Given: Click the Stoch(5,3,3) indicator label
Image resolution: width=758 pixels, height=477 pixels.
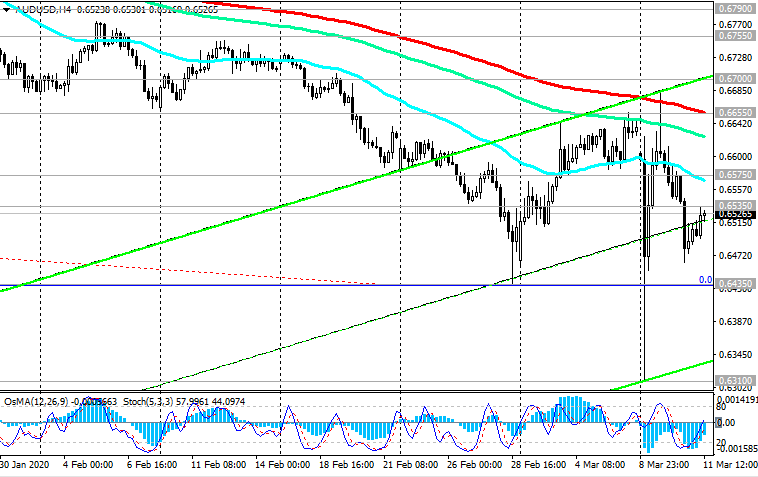Looking at the screenshot, I should click(147, 400).
